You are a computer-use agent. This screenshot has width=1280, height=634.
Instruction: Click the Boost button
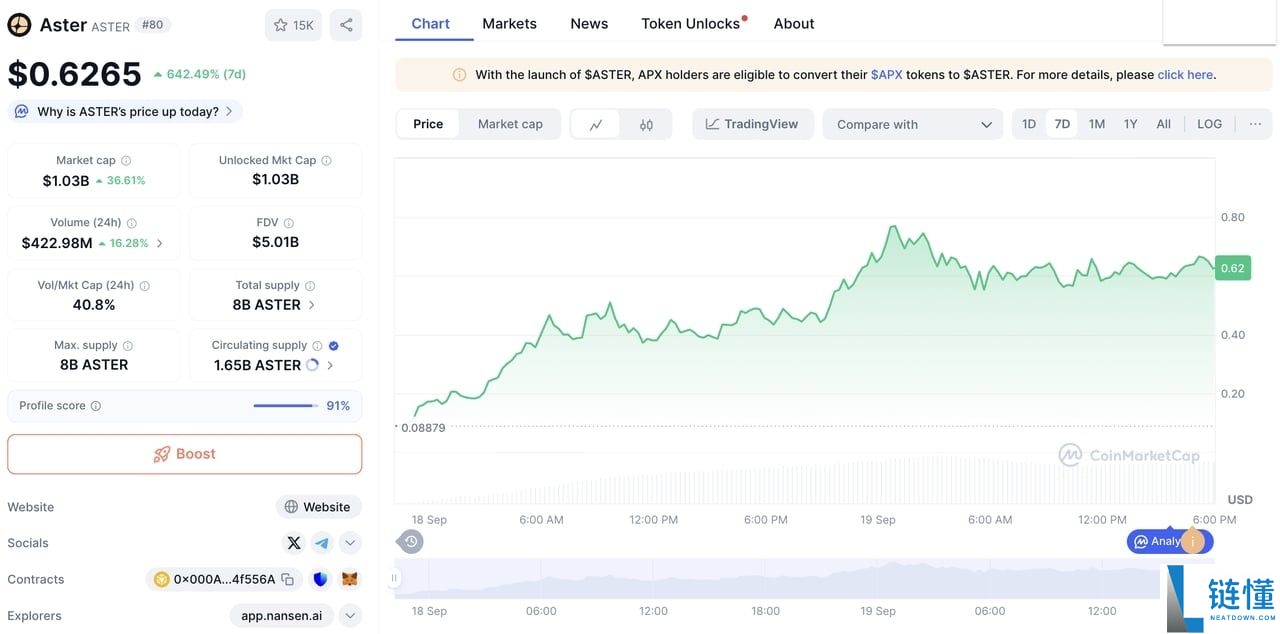[185, 454]
